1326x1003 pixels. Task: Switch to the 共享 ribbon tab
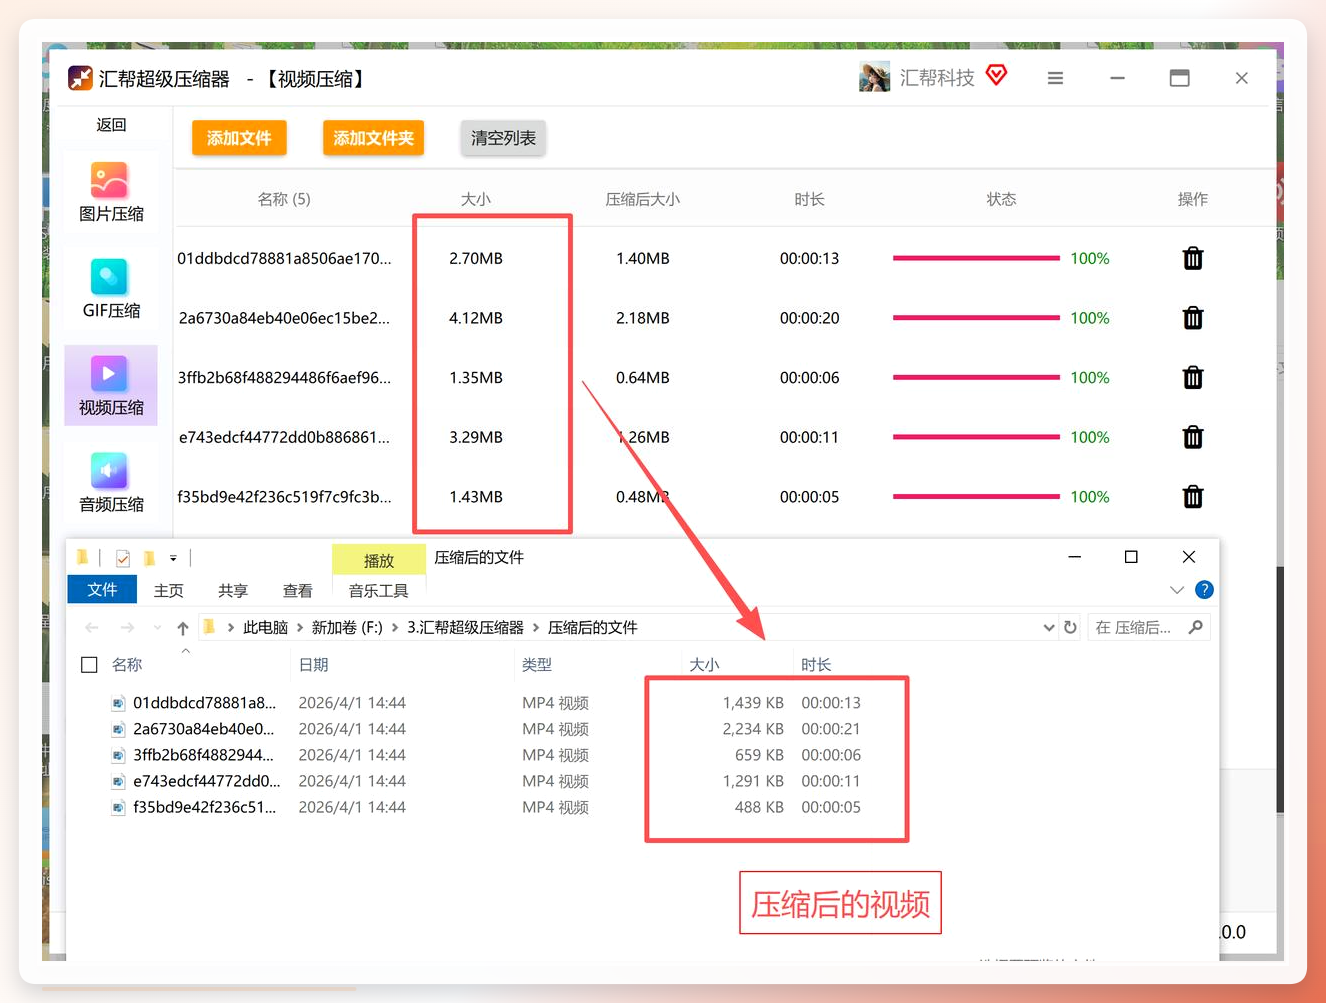233,591
